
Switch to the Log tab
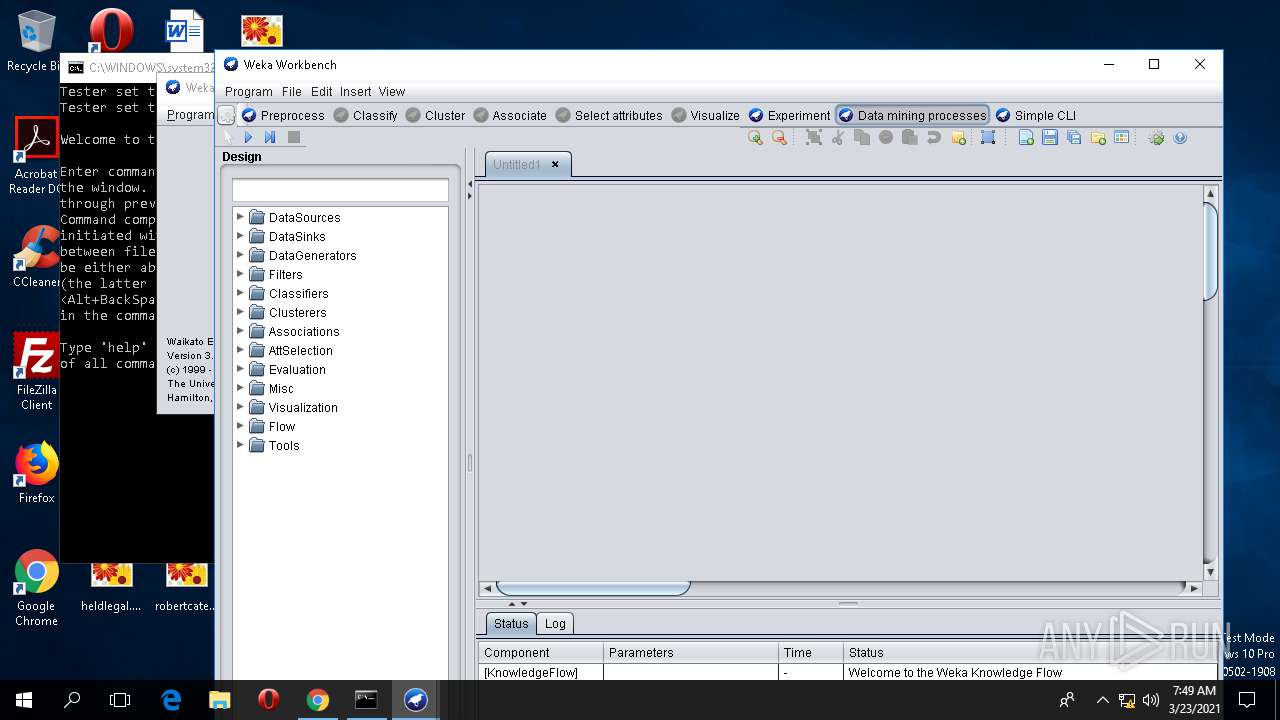point(555,623)
